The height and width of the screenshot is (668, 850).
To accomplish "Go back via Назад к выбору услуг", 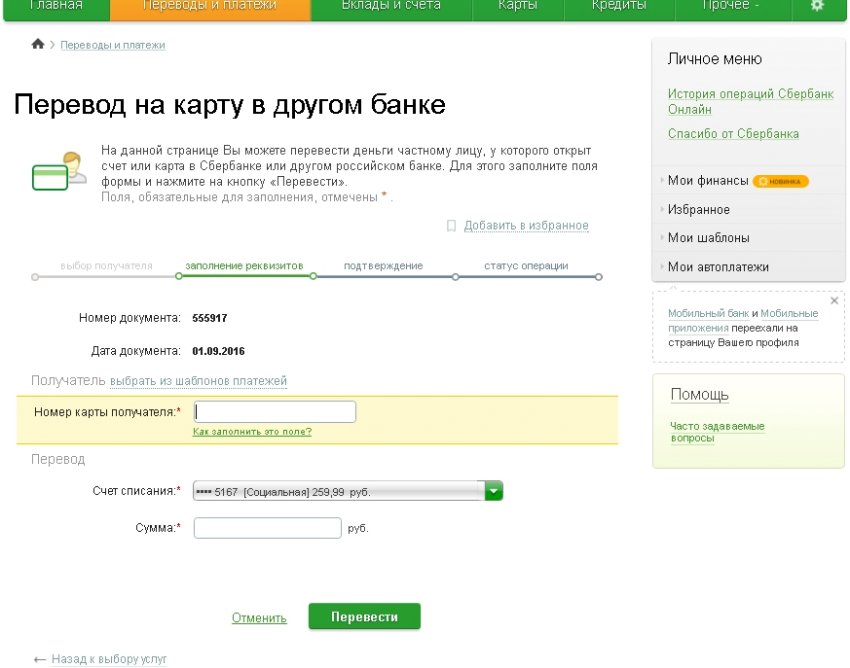I will point(109,660).
